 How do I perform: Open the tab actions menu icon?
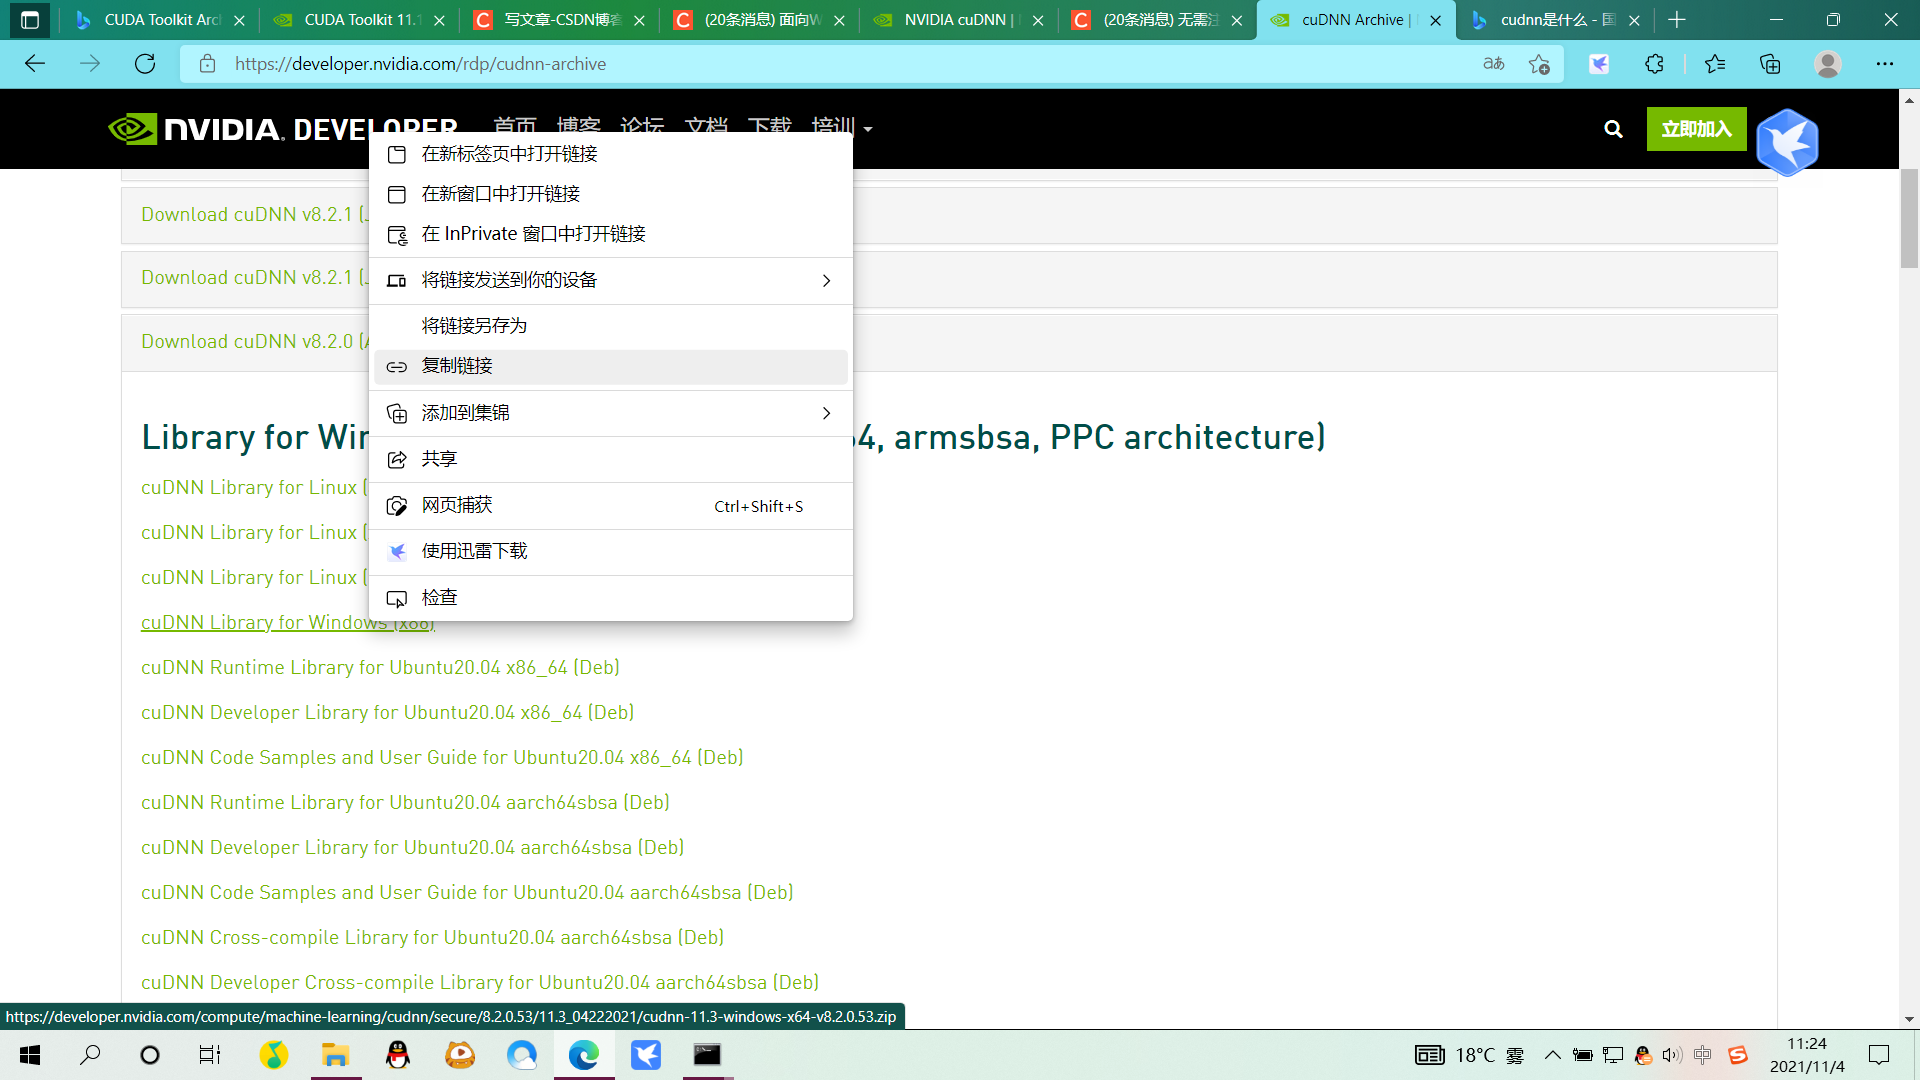30,20
